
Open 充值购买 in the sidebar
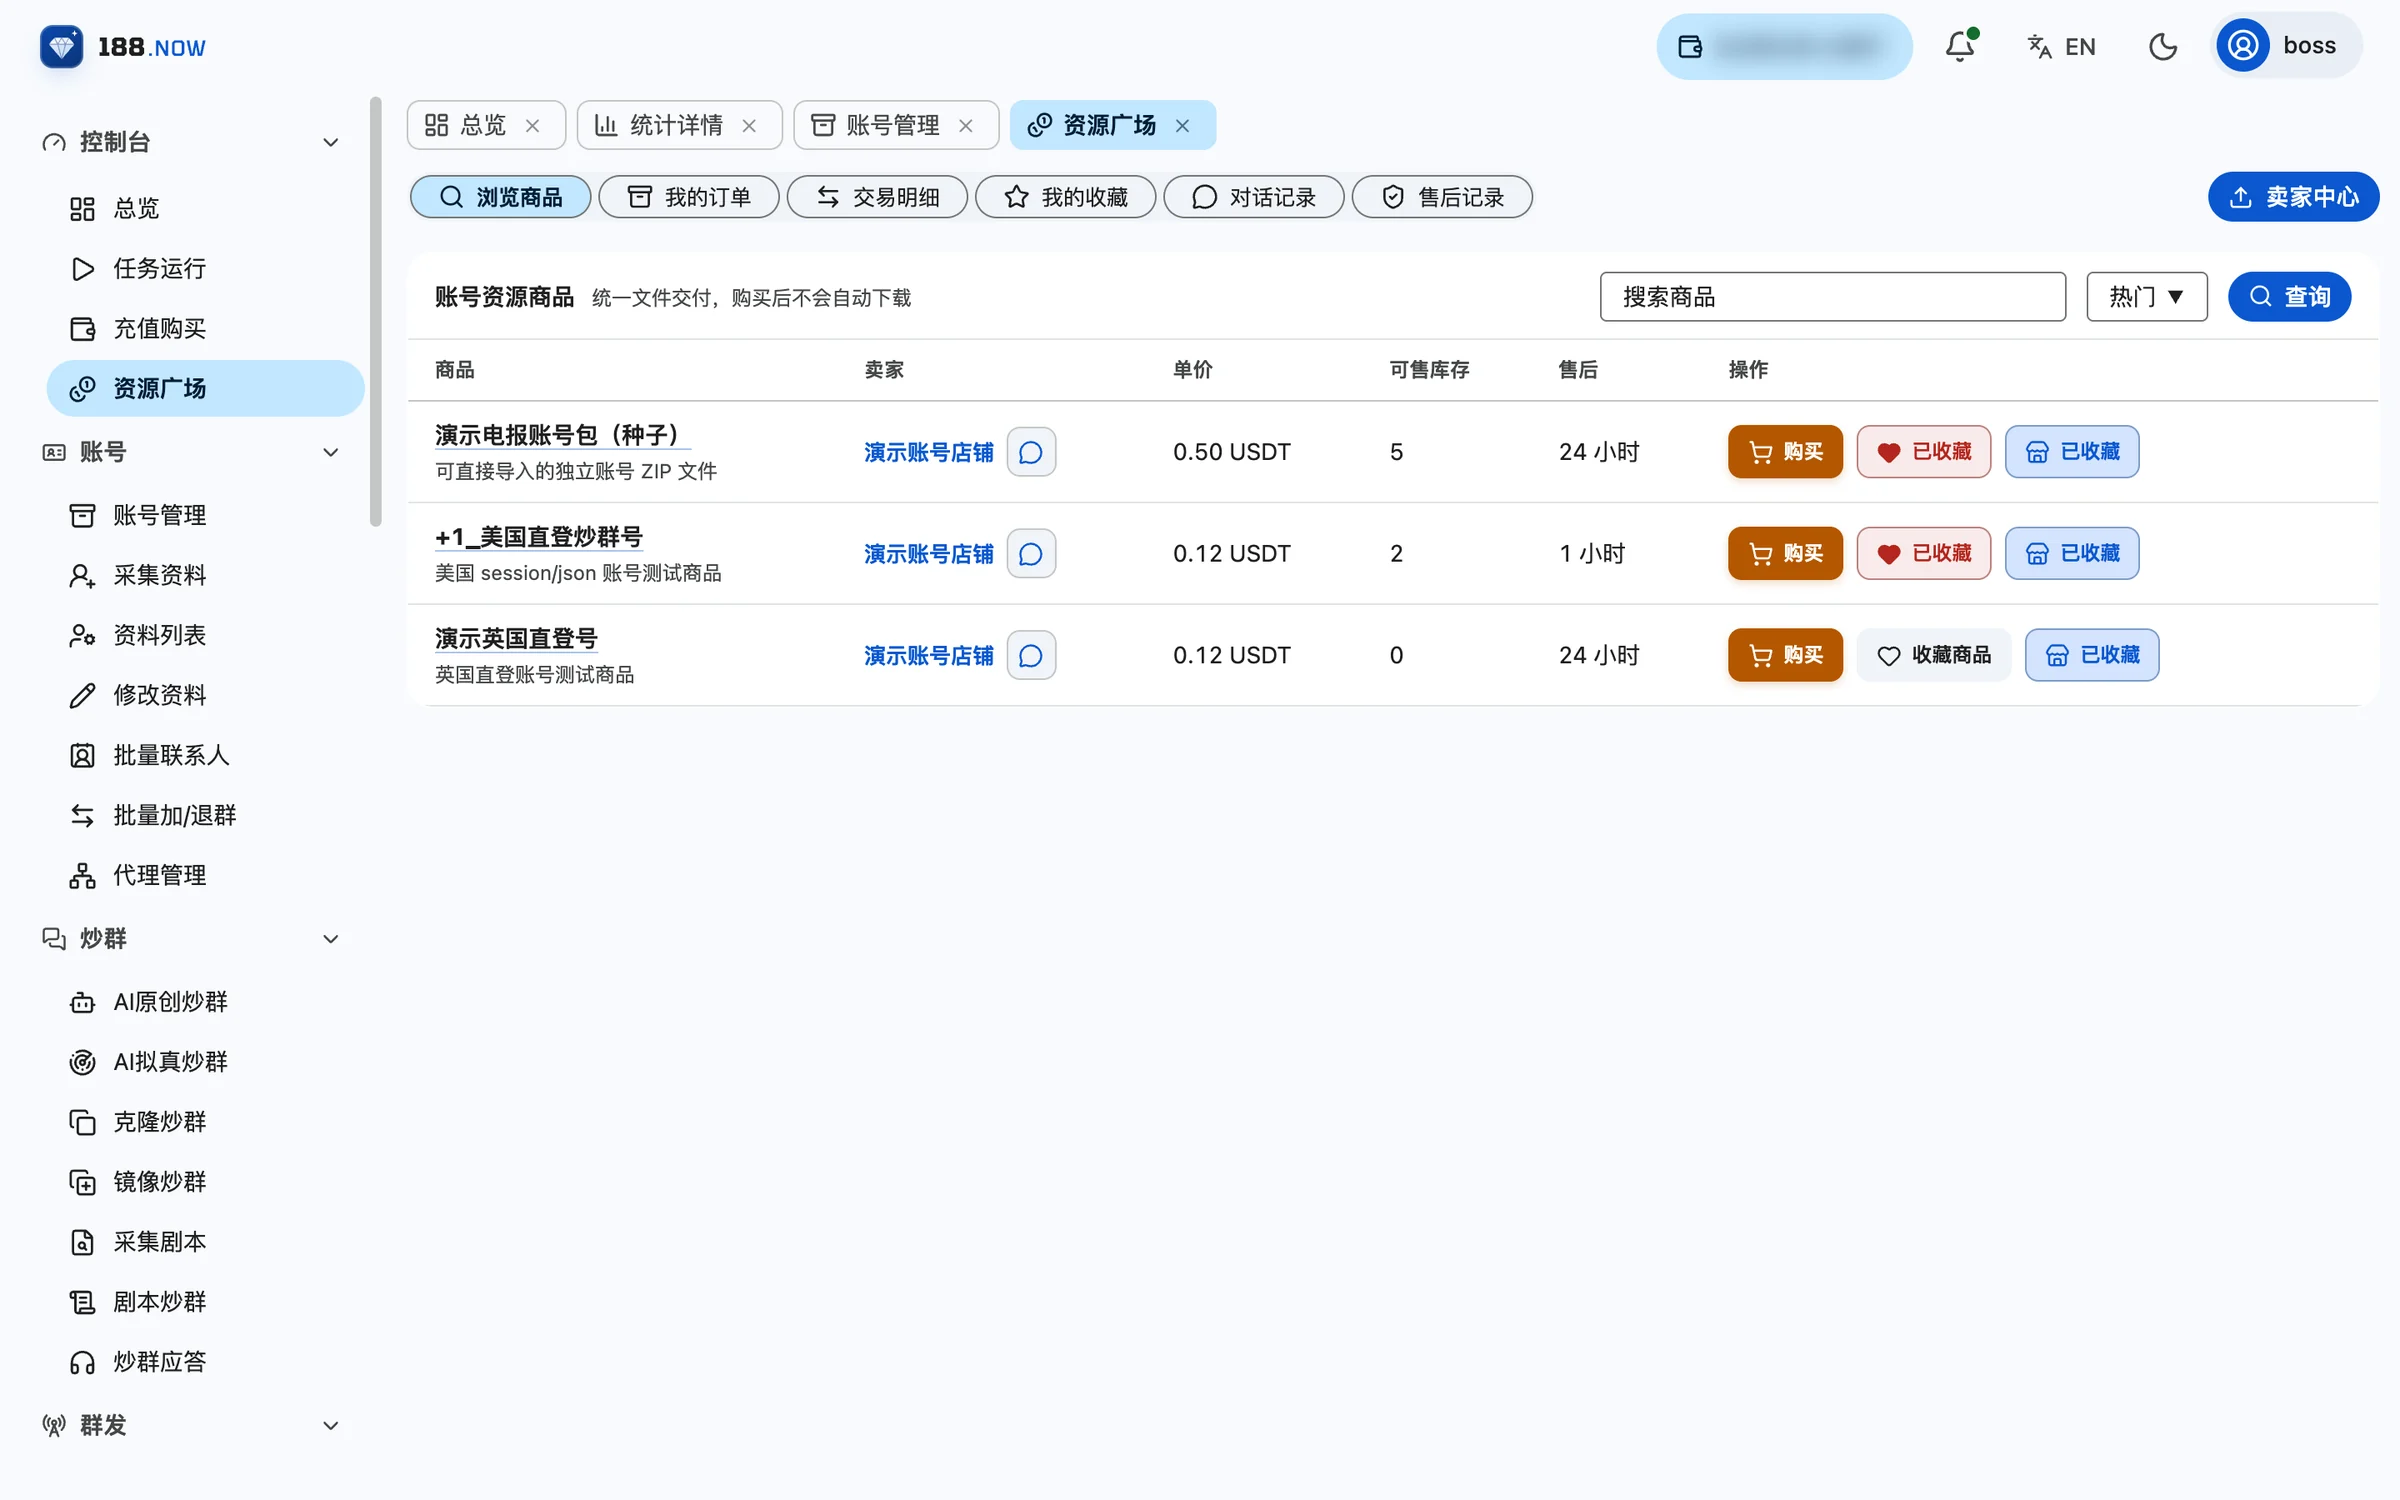(206, 328)
